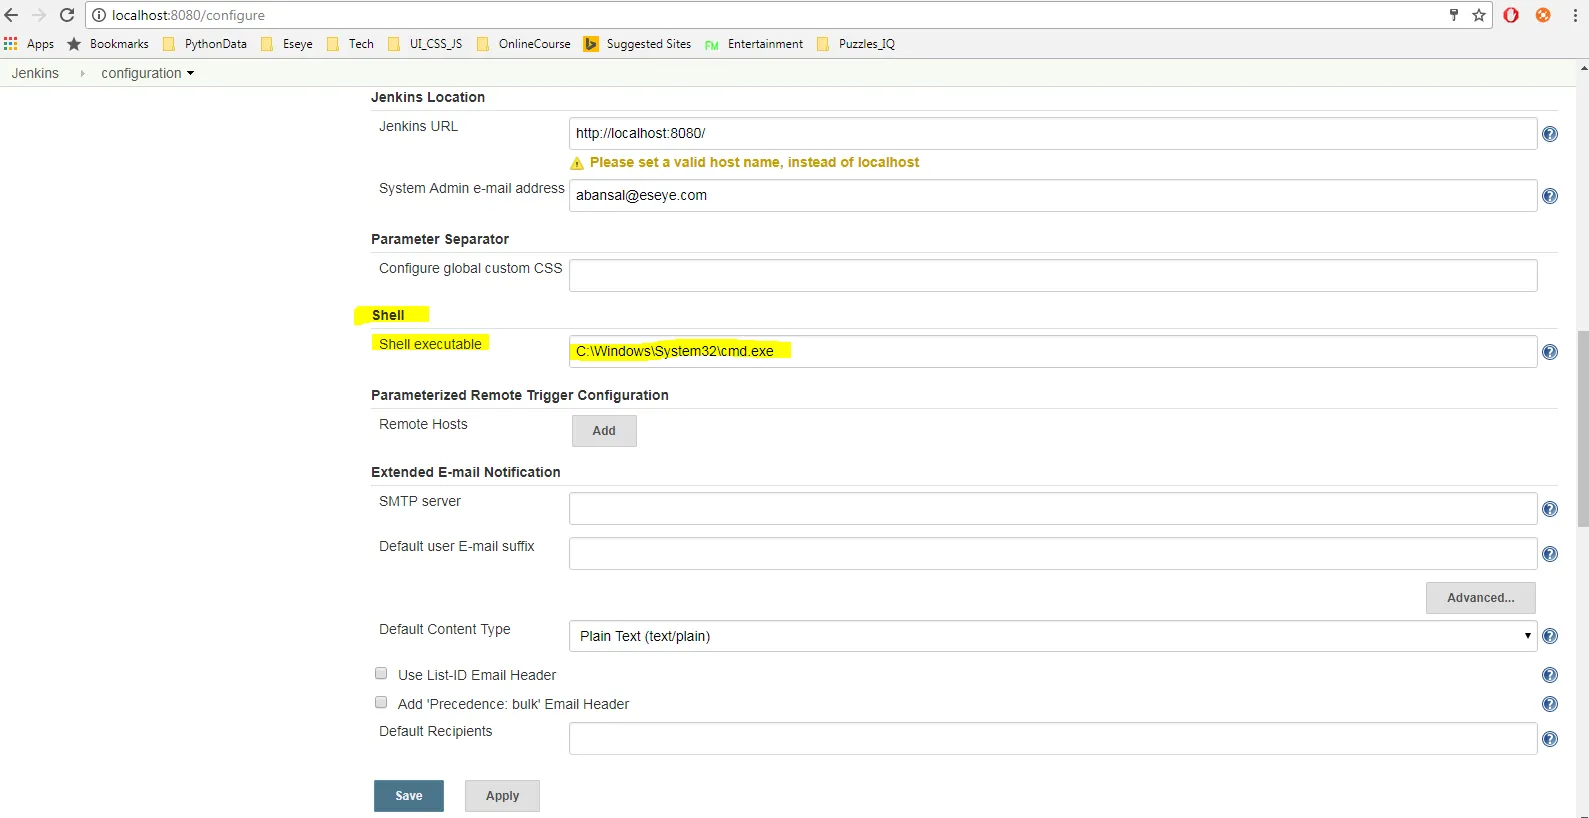Click the Remote Hosts label

tap(423, 424)
